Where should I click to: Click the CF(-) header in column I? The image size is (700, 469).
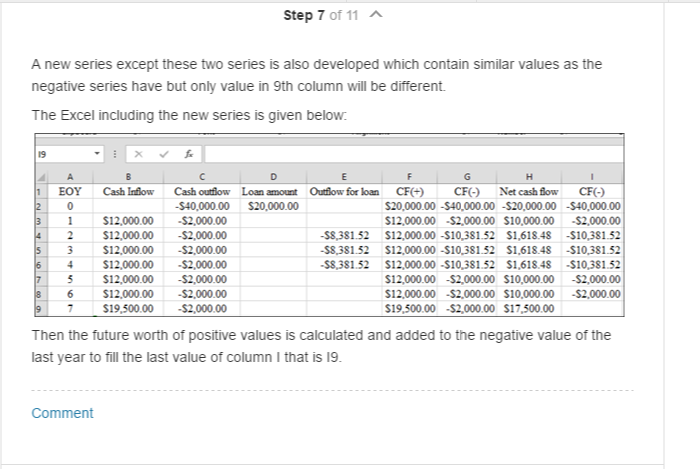pyautogui.click(x=592, y=192)
